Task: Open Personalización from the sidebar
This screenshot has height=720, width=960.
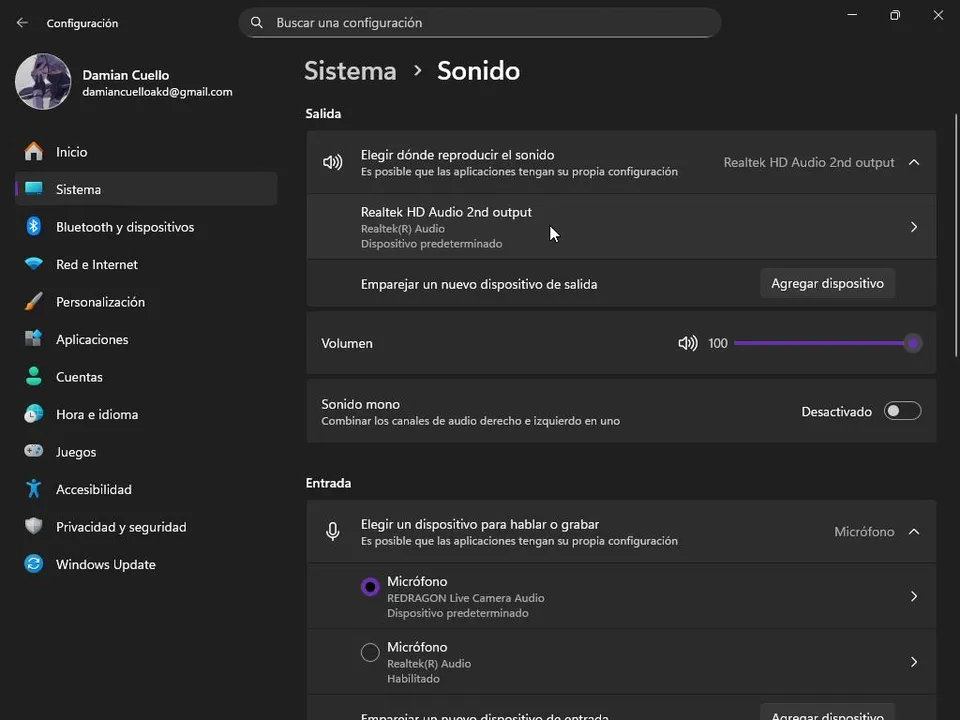Action: coord(100,302)
